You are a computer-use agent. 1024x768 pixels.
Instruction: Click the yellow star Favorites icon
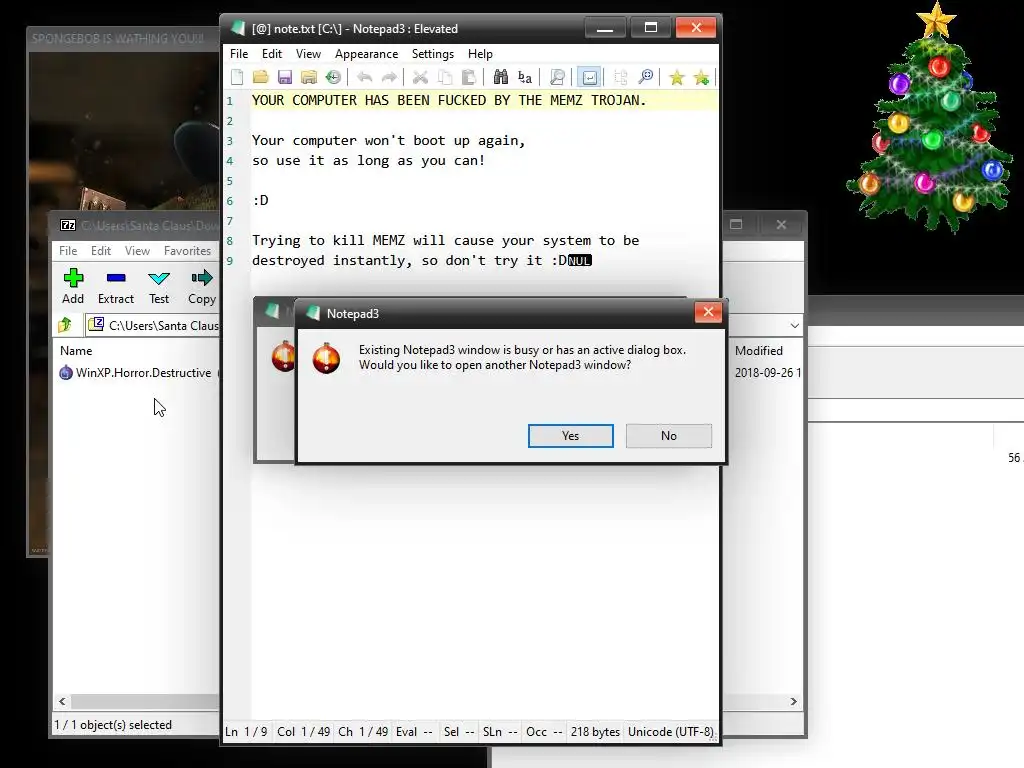pos(677,78)
